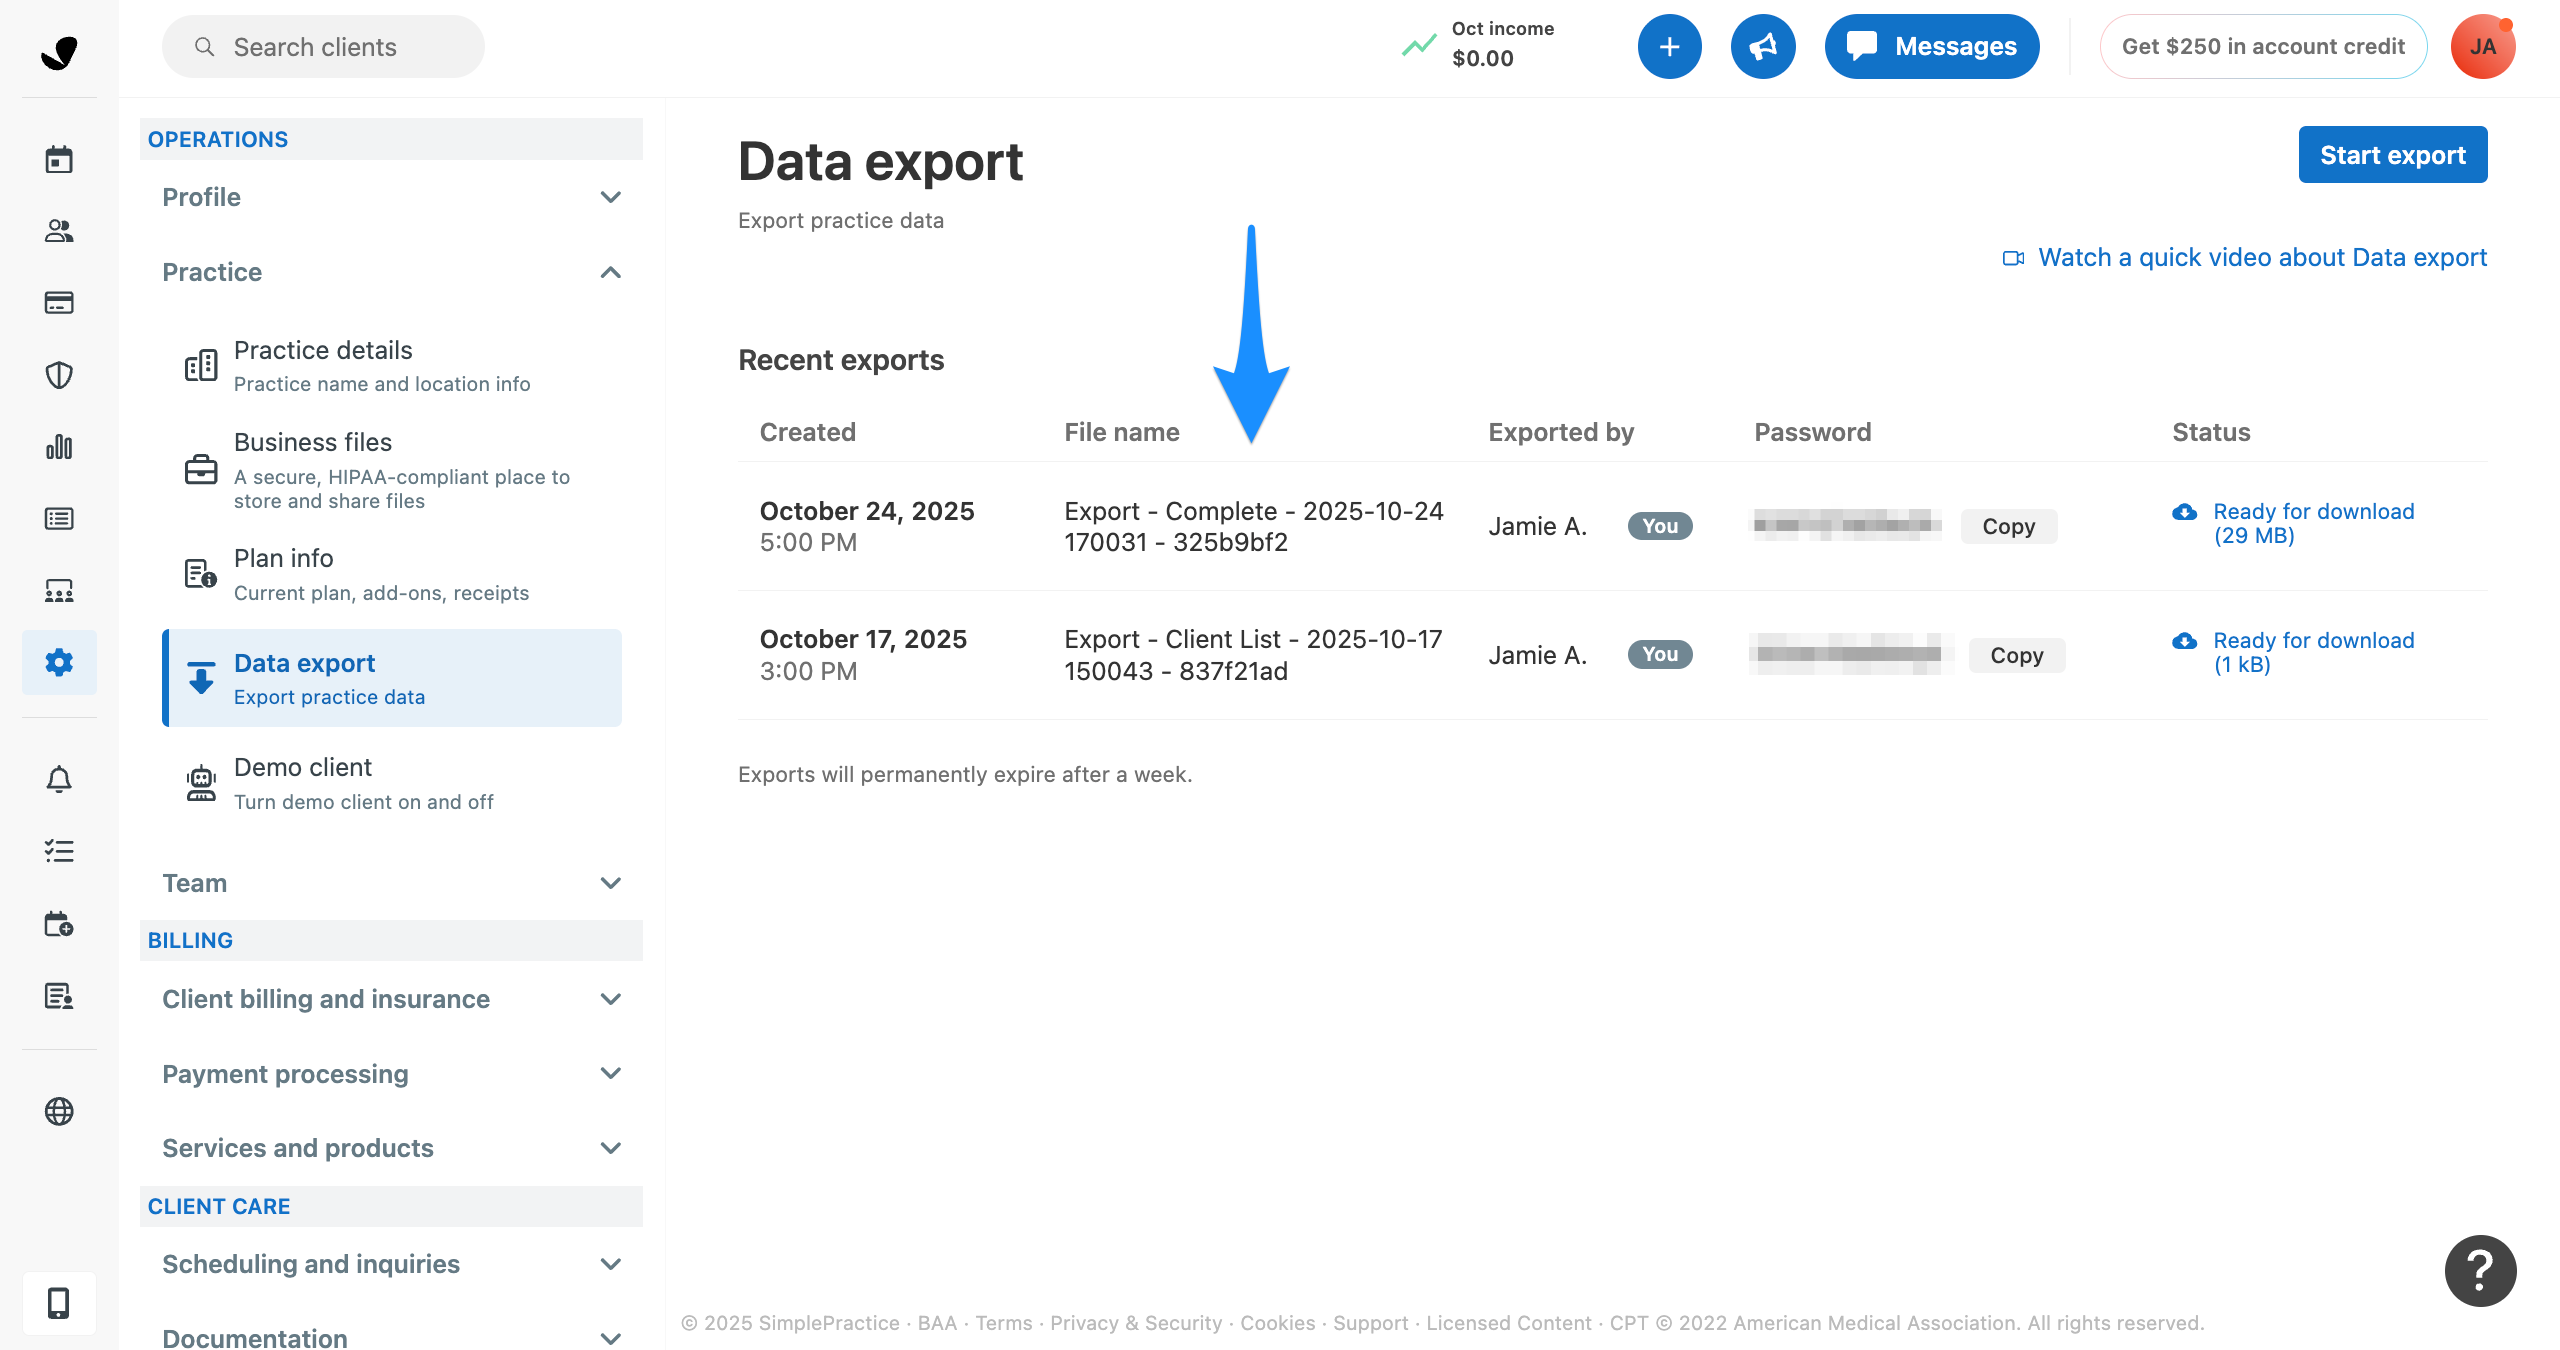Click Get $250 in account credit

[2263, 47]
